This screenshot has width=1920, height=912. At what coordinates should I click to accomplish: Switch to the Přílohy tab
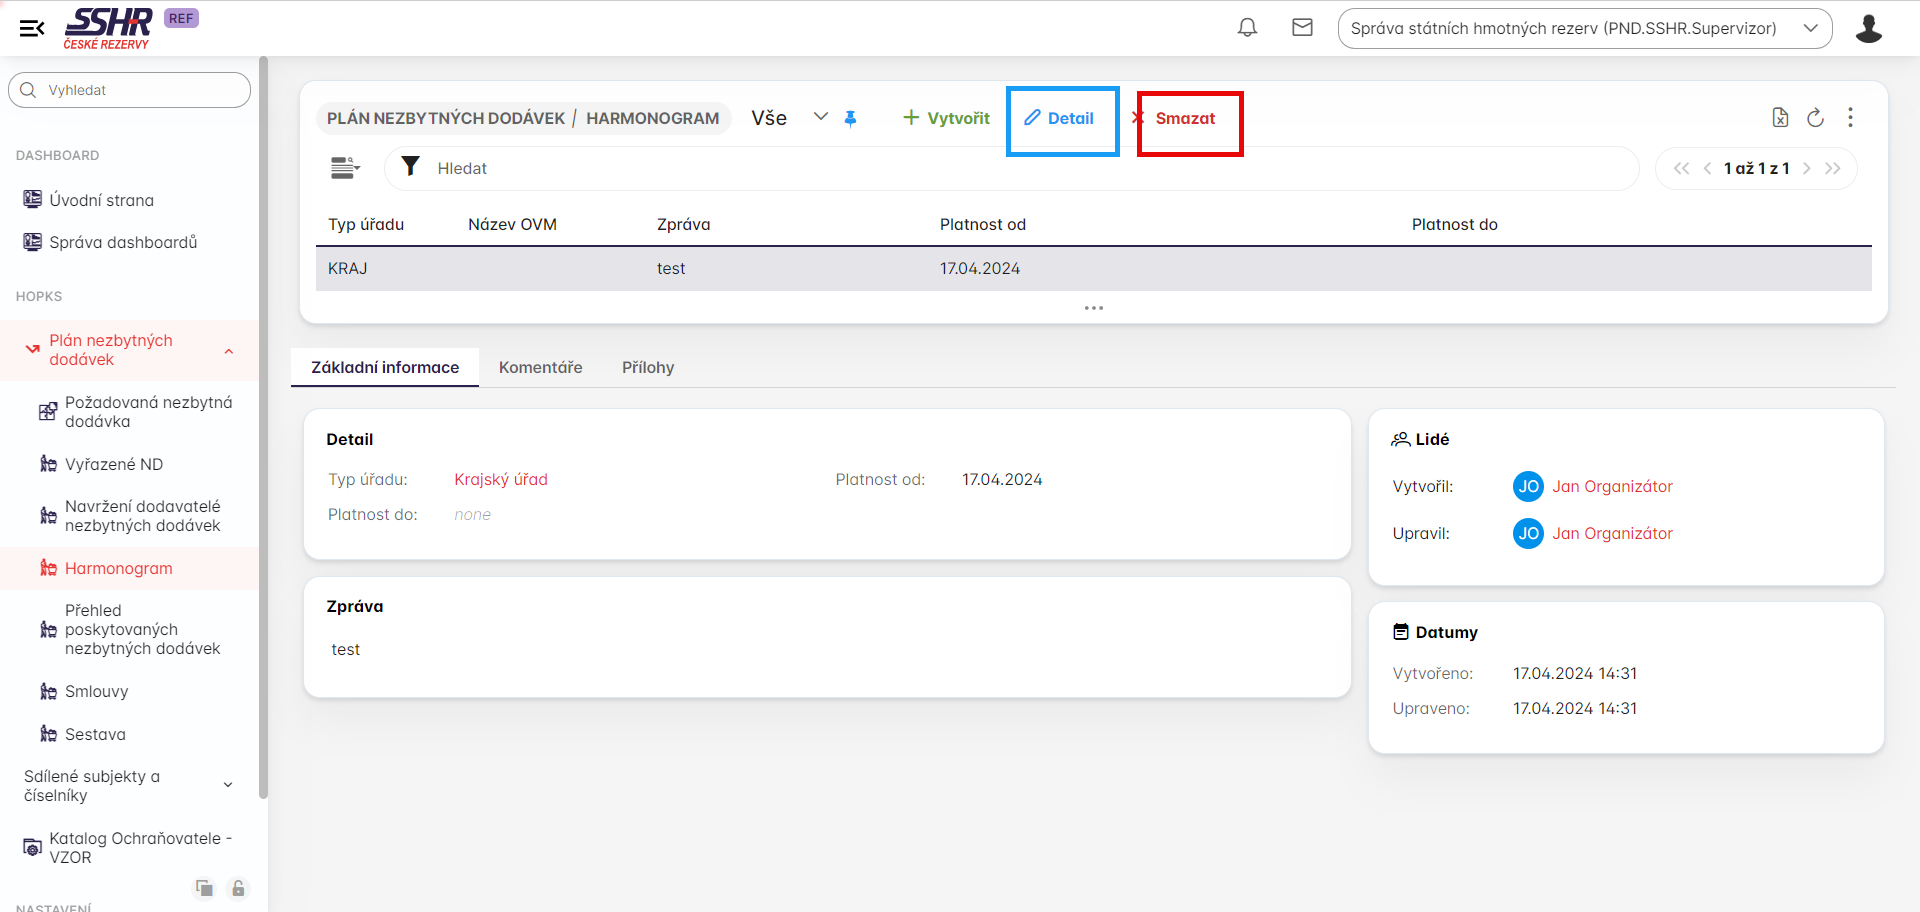647,367
